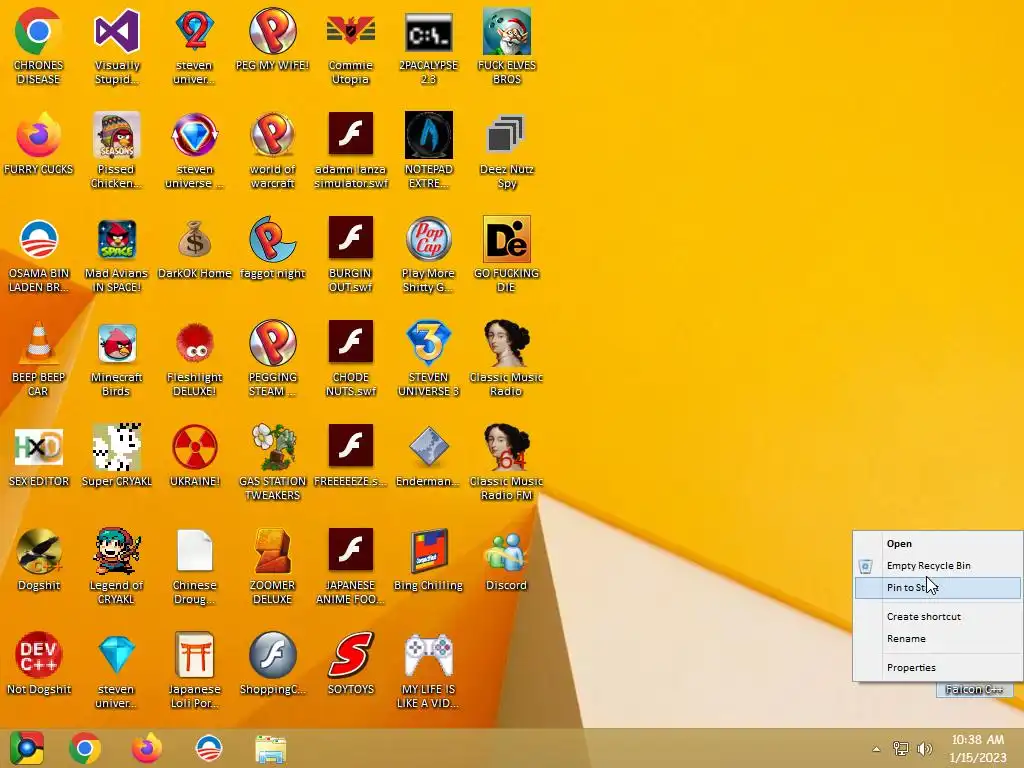Click the Obama logo taskbar icon

pyautogui.click(x=209, y=748)
